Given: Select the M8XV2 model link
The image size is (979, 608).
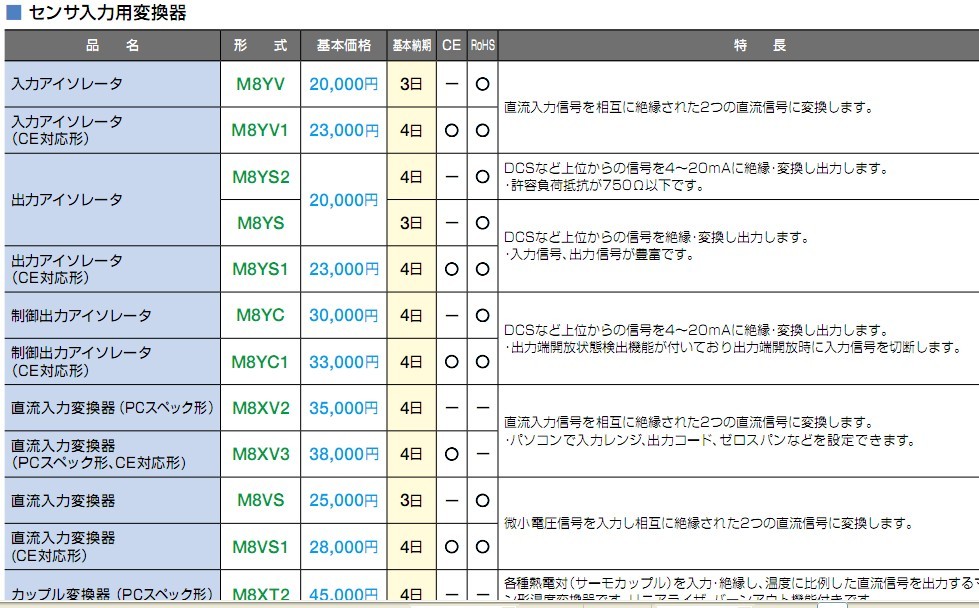Looking at the screenshot, I should (x=260, y=408).
